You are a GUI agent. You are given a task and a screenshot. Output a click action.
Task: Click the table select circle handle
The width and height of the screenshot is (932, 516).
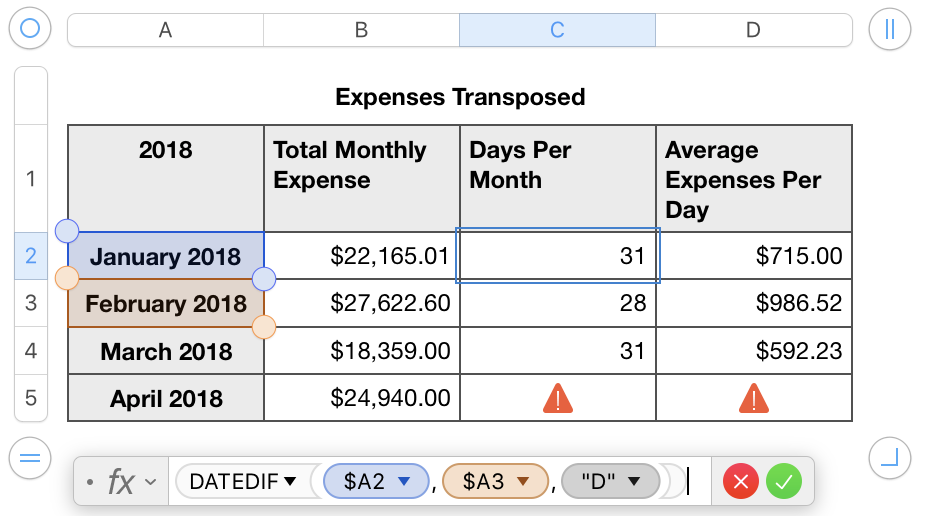click(30, 29)
